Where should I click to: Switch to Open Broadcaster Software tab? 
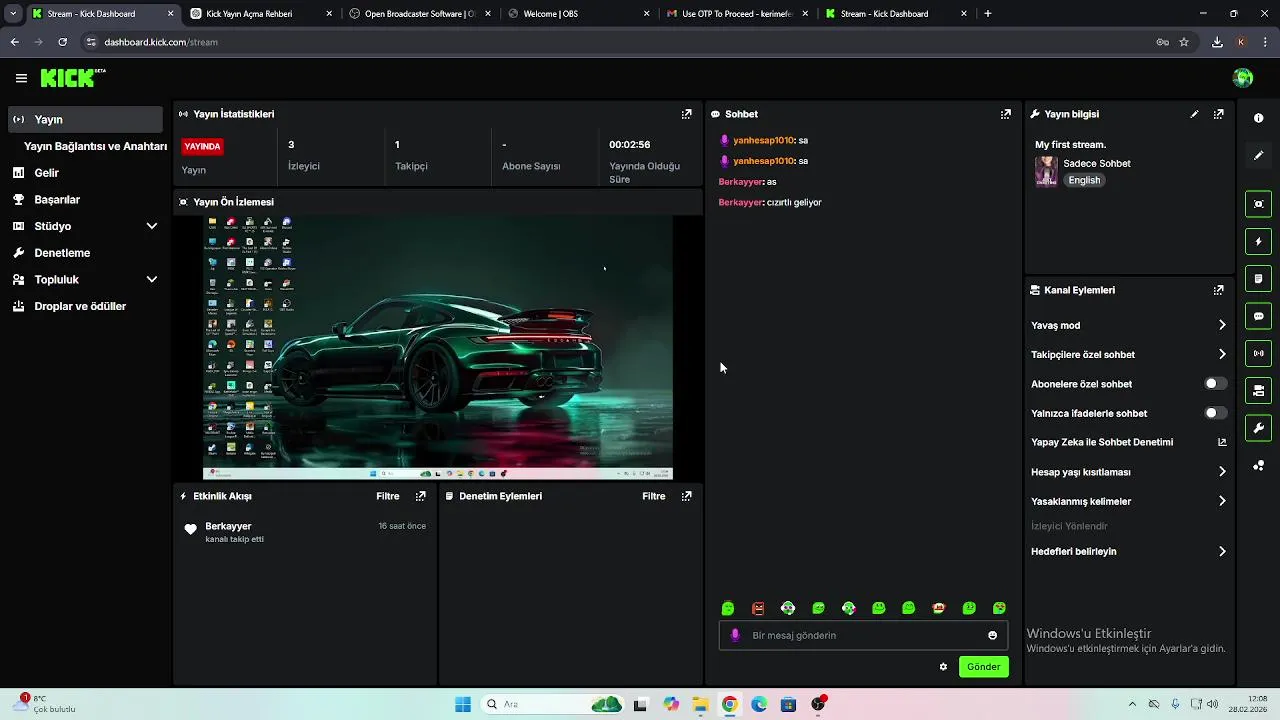coord(419,14)
